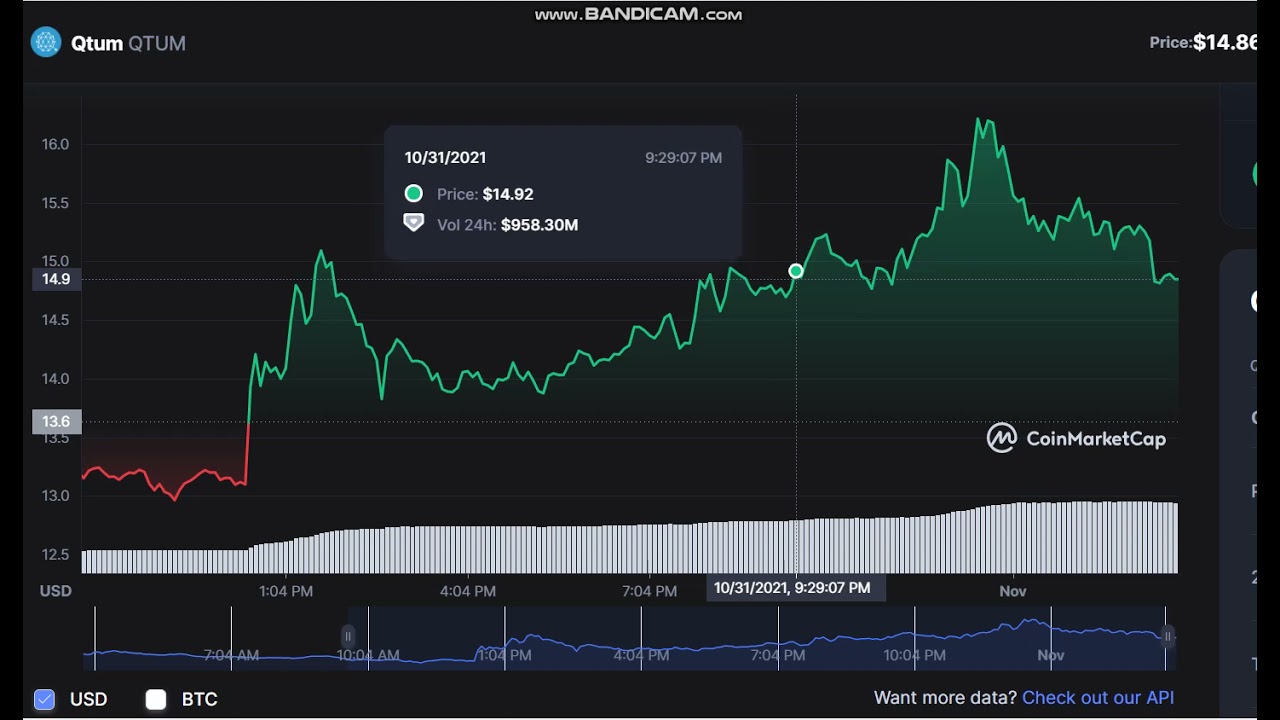
Task: Click the highlighted data point on the chart line
Action: pos(796,271)
